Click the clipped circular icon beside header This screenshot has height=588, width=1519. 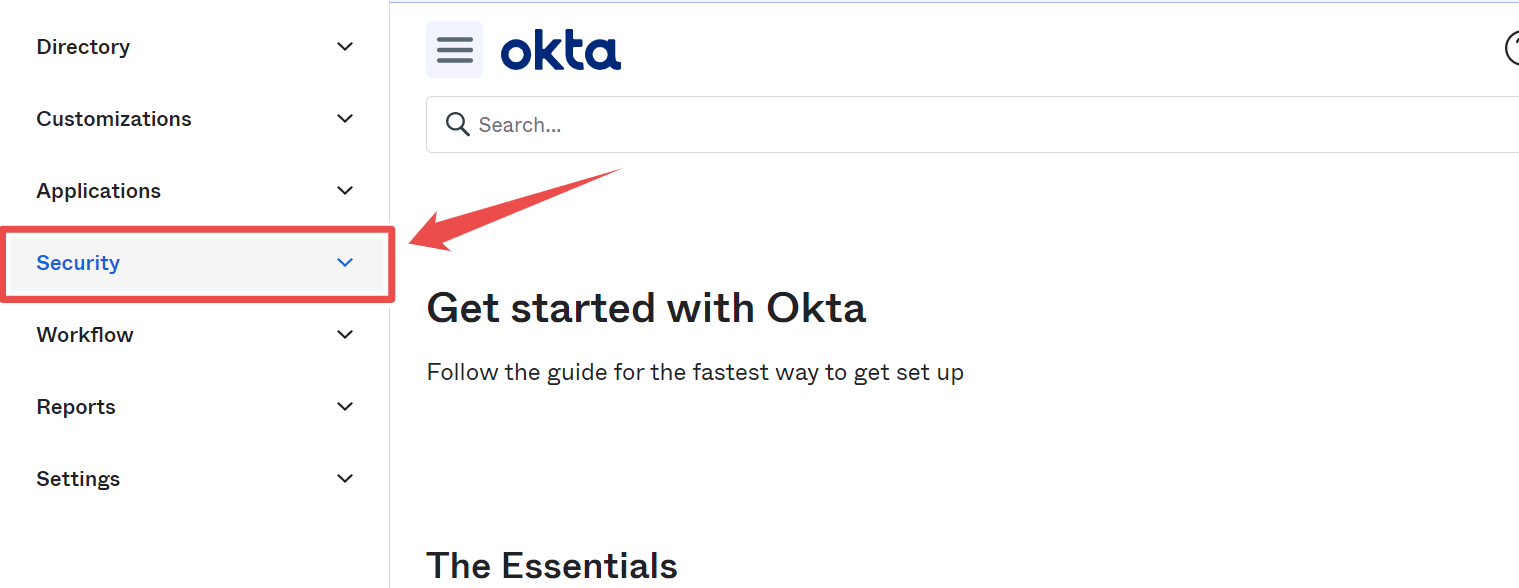pos(1512,48)
